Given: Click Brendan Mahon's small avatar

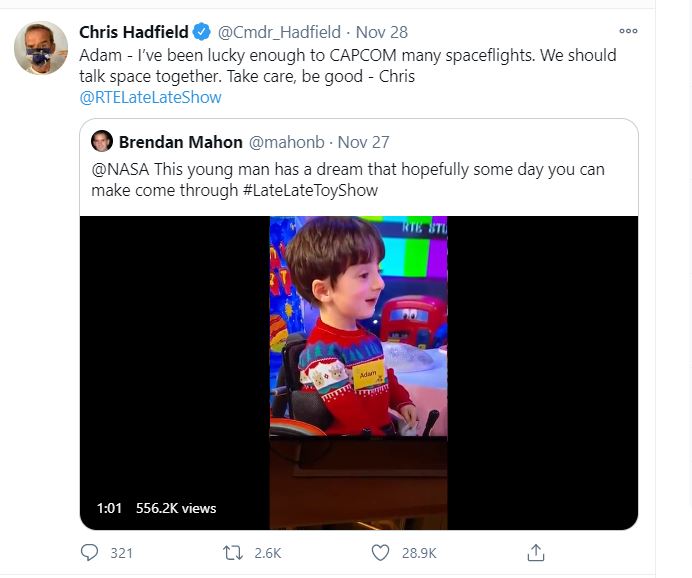Looking at the screenshot, I should 101,141.
